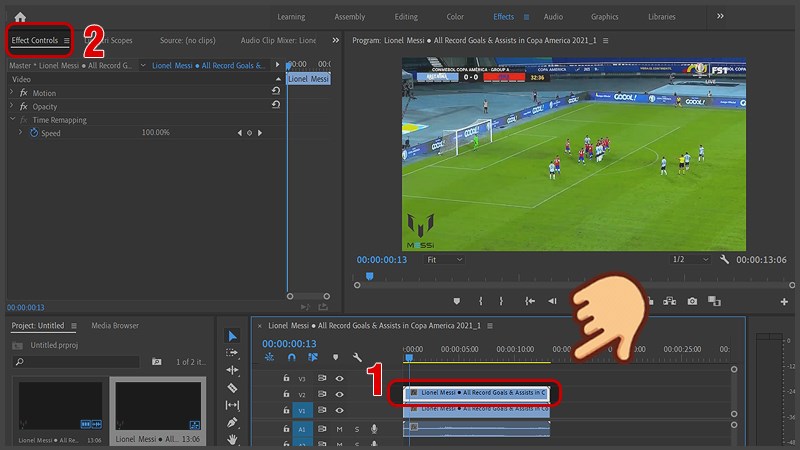Switch to the Editing workspace

coord(406,17)
